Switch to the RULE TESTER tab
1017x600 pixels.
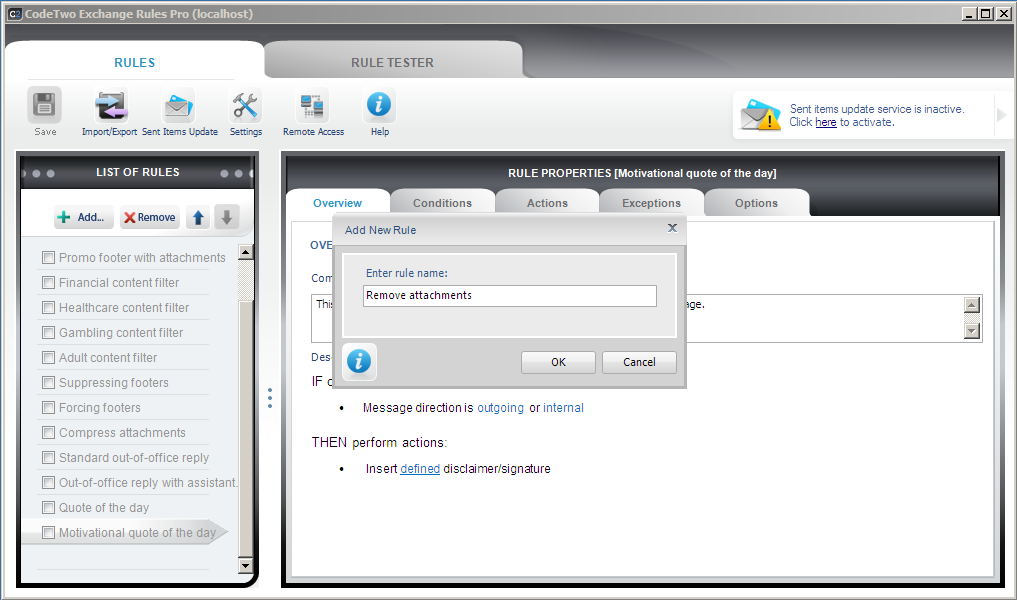[392, 62]
